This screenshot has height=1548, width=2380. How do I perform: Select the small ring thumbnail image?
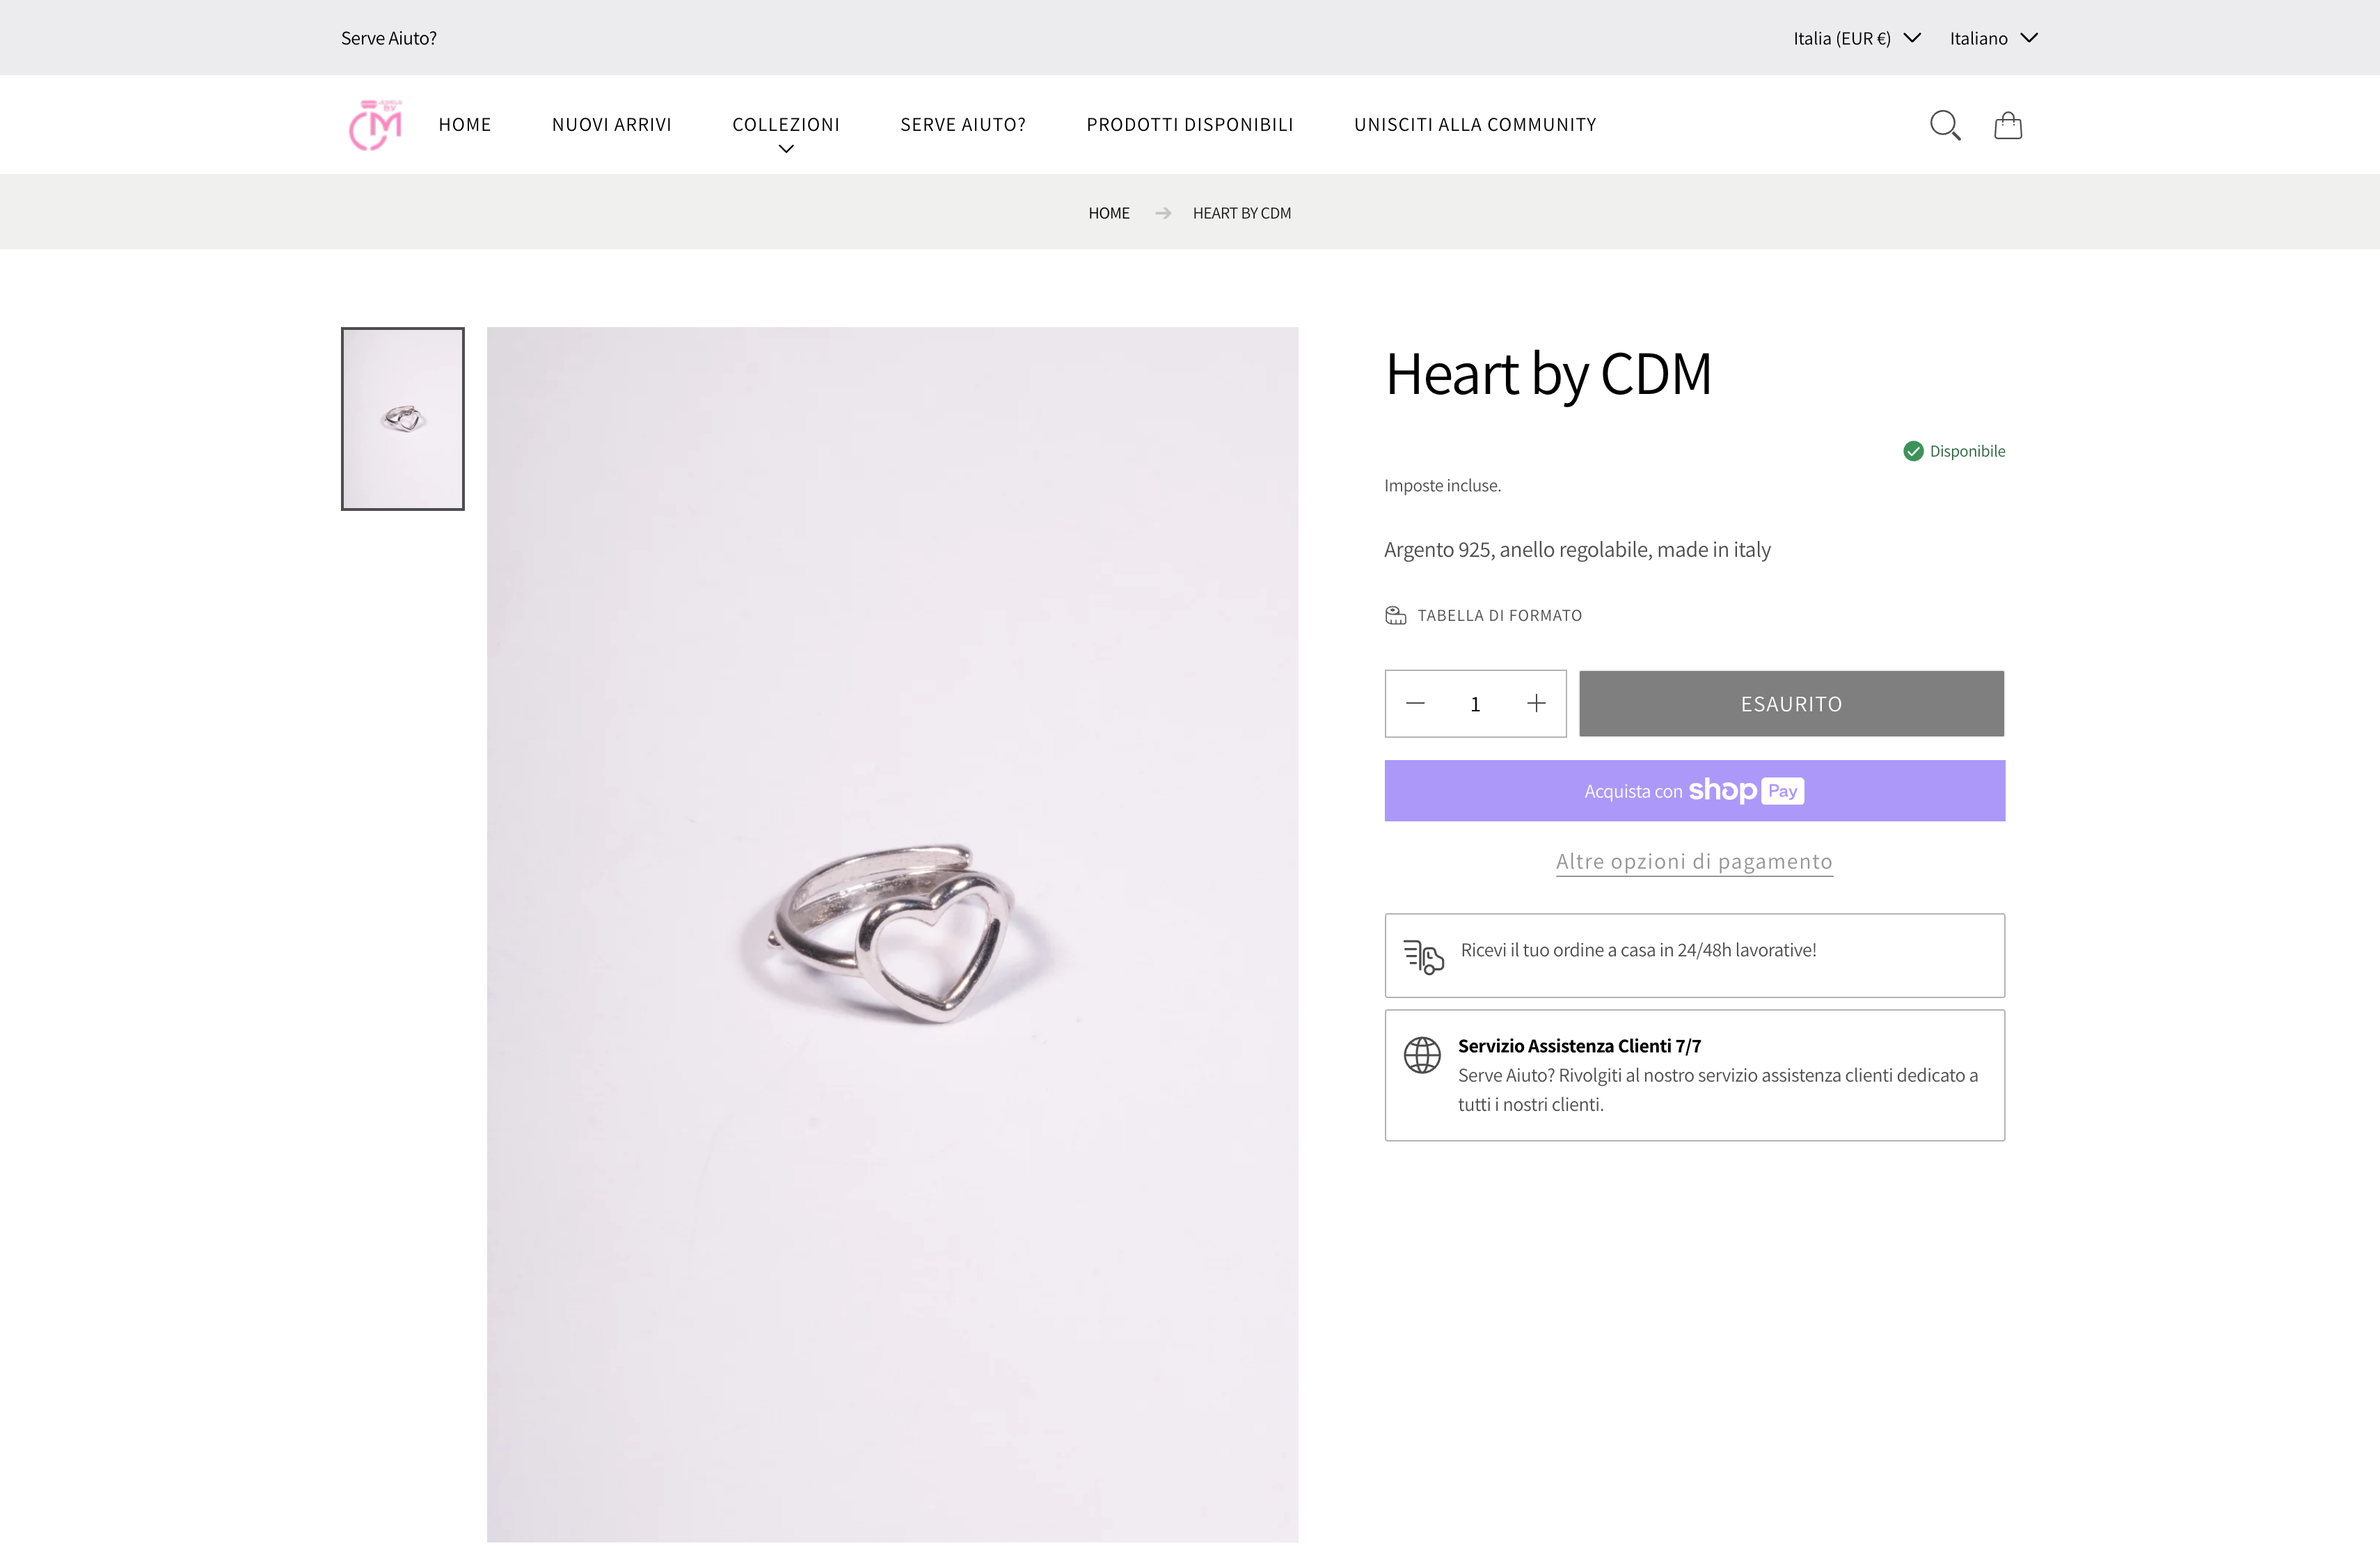[401, 419]
